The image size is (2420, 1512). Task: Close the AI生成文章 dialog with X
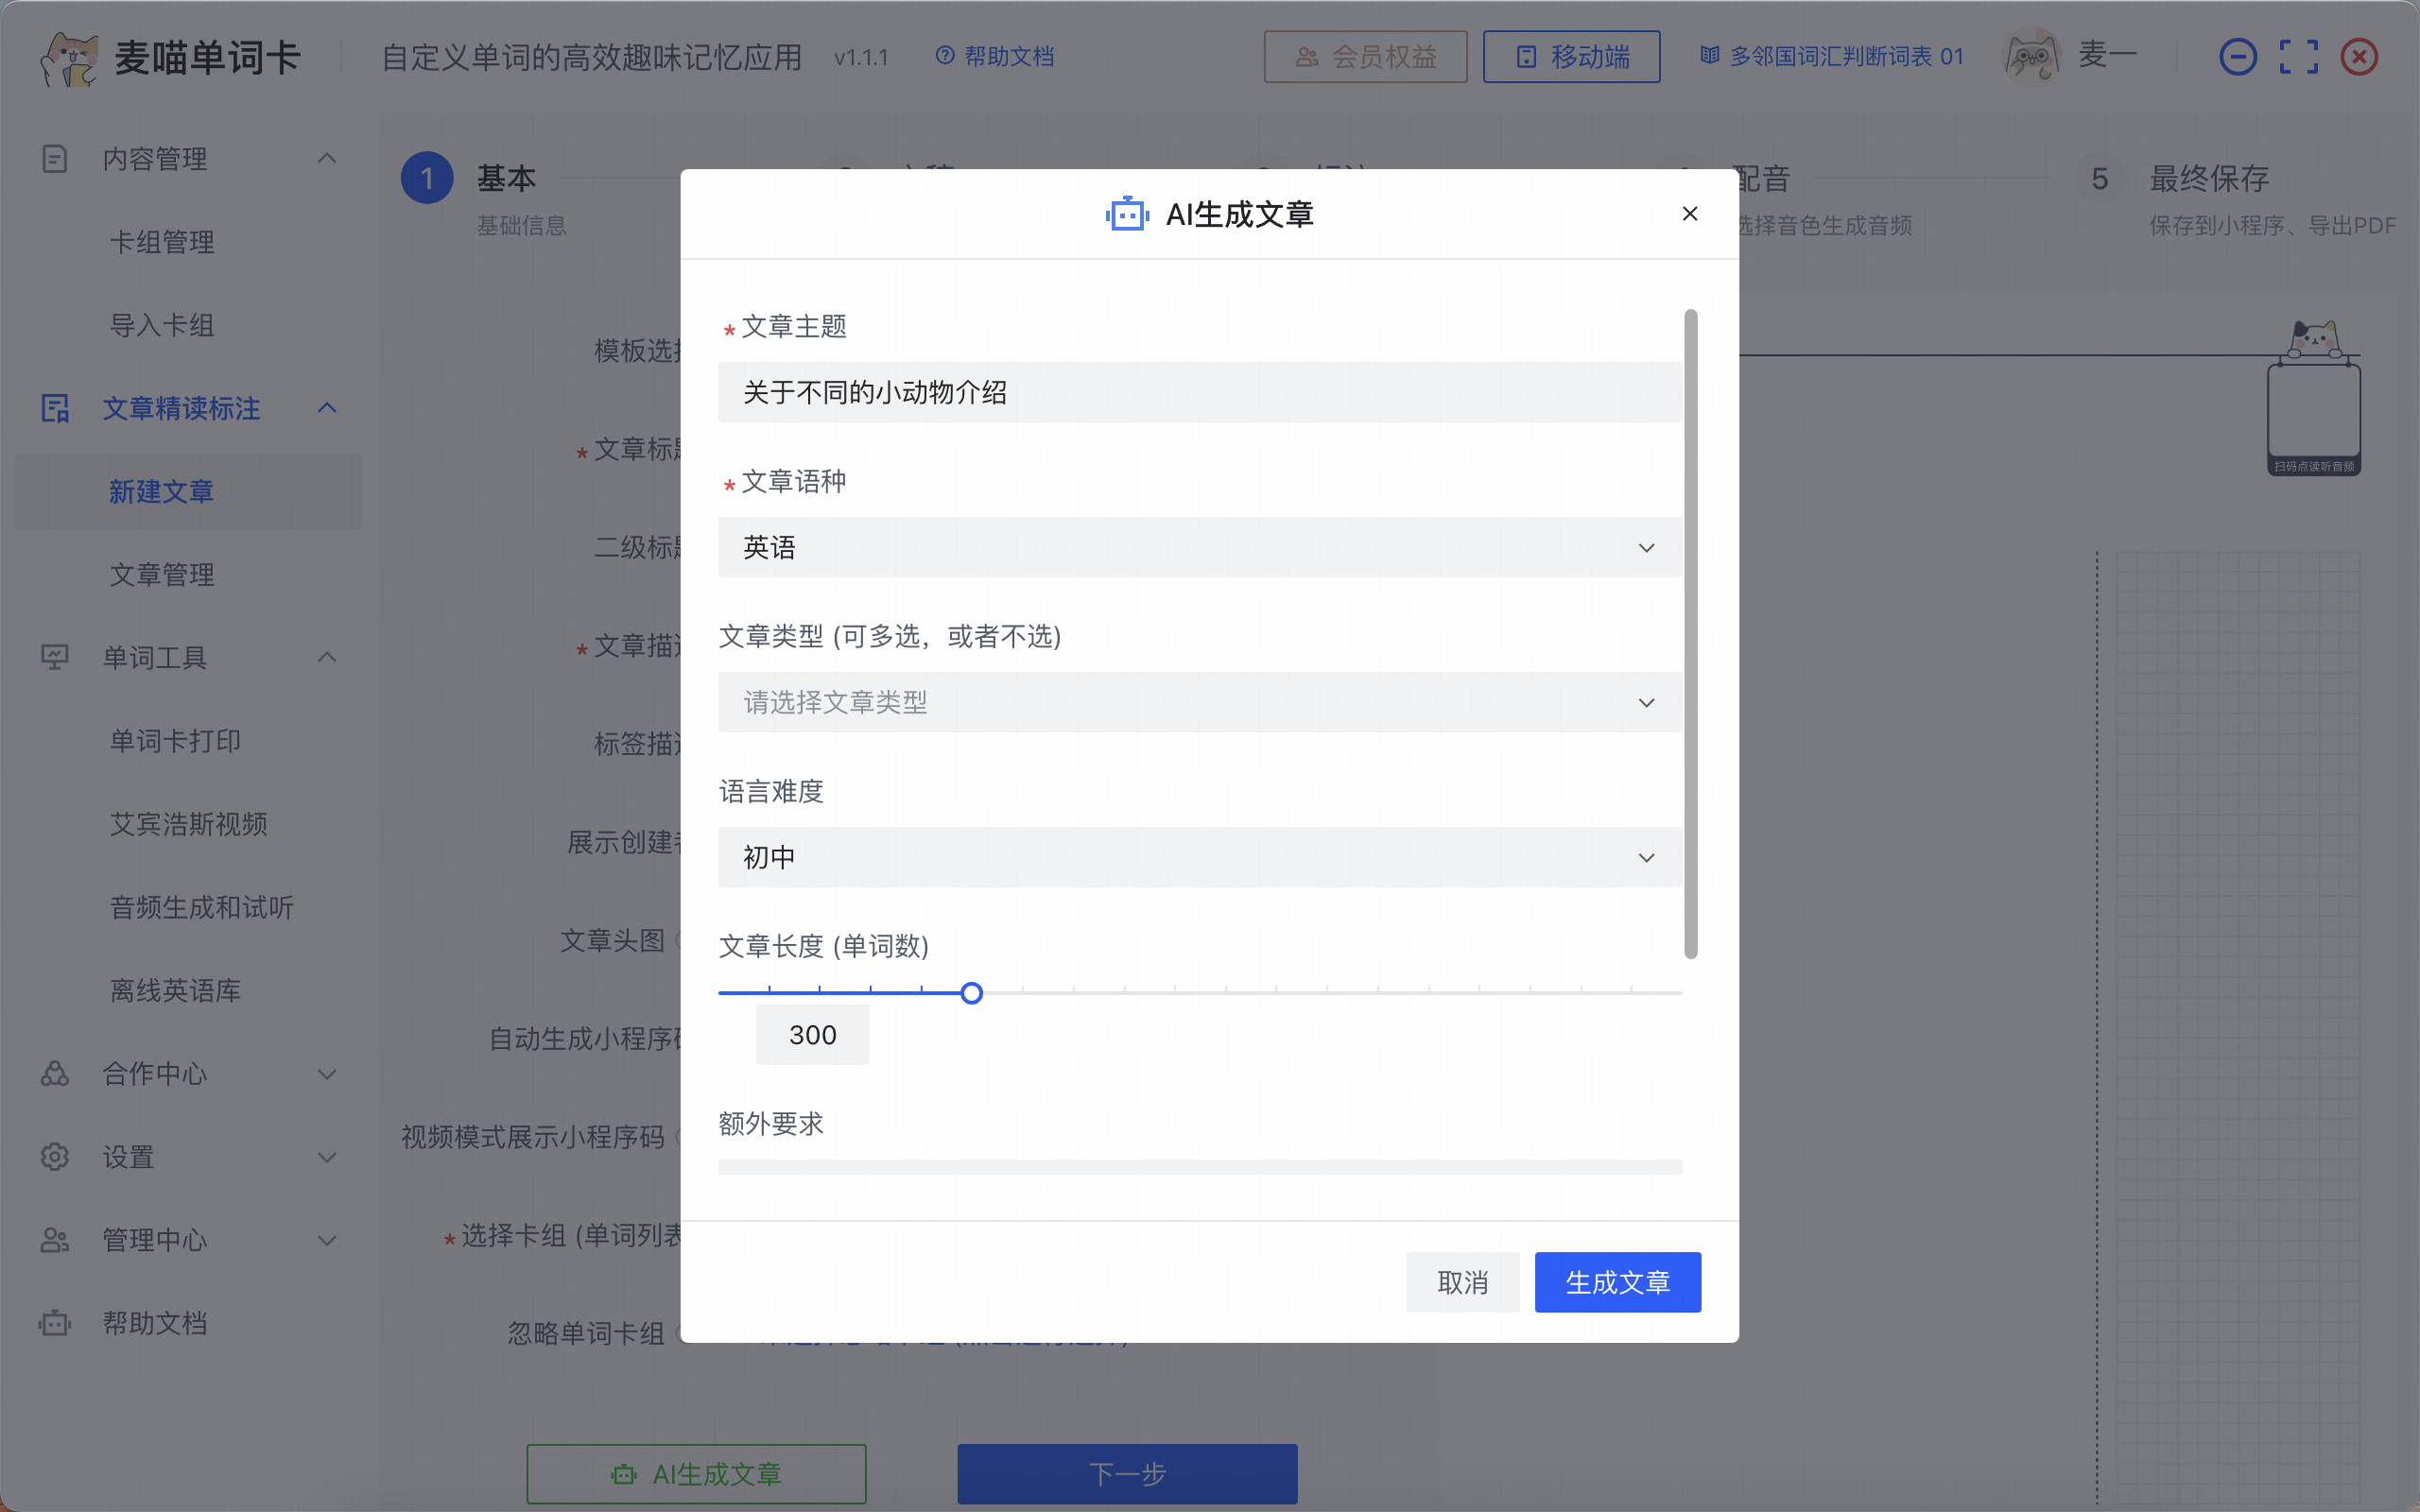(x=1689, y=214)
